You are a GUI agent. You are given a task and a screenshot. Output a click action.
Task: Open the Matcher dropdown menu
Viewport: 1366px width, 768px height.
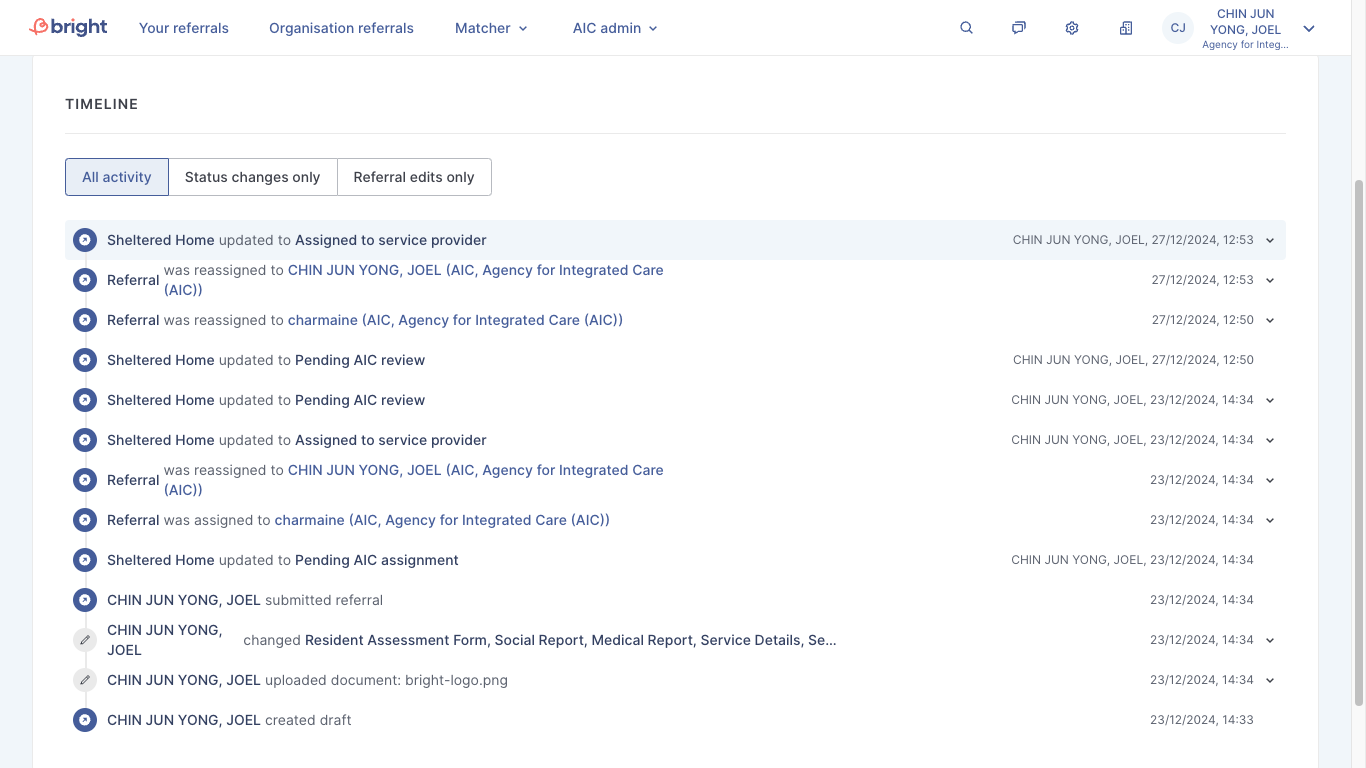pos(491,28)
